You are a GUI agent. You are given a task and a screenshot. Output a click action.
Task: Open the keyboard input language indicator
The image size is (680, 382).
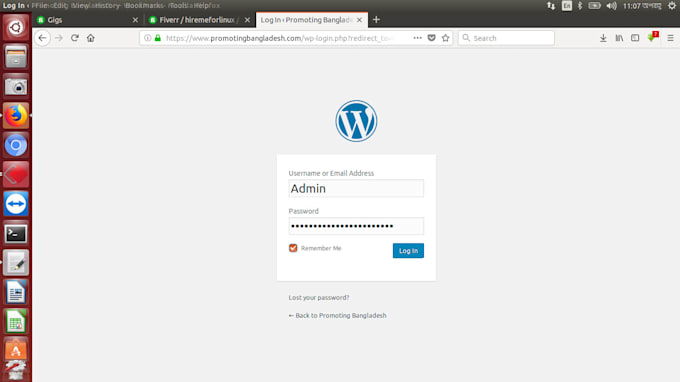[x=566, y=6]
